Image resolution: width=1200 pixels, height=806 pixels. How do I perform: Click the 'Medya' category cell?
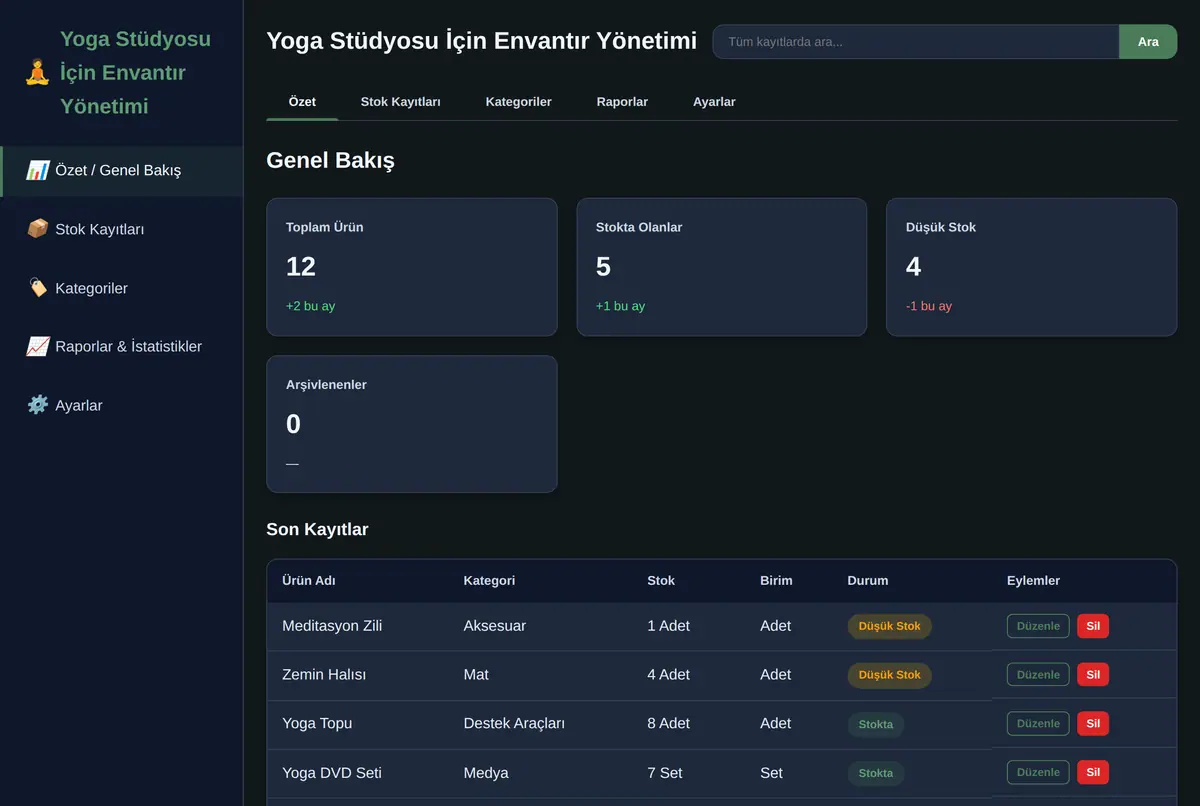click(486, 773)
